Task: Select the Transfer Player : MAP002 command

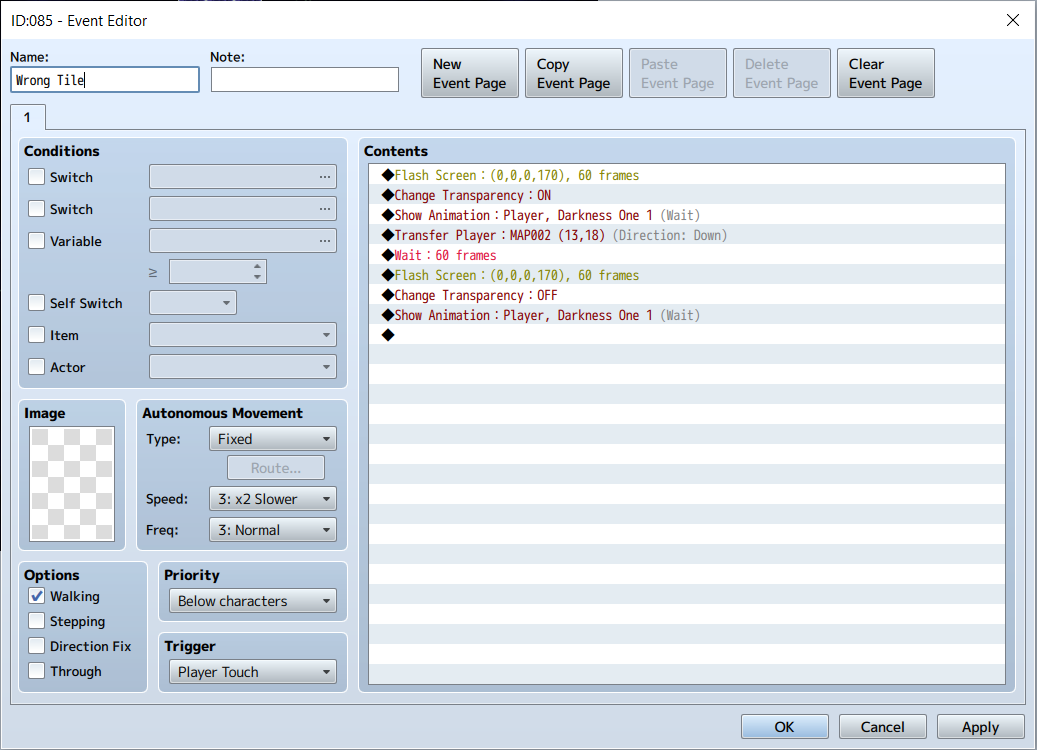Action: 686,235
